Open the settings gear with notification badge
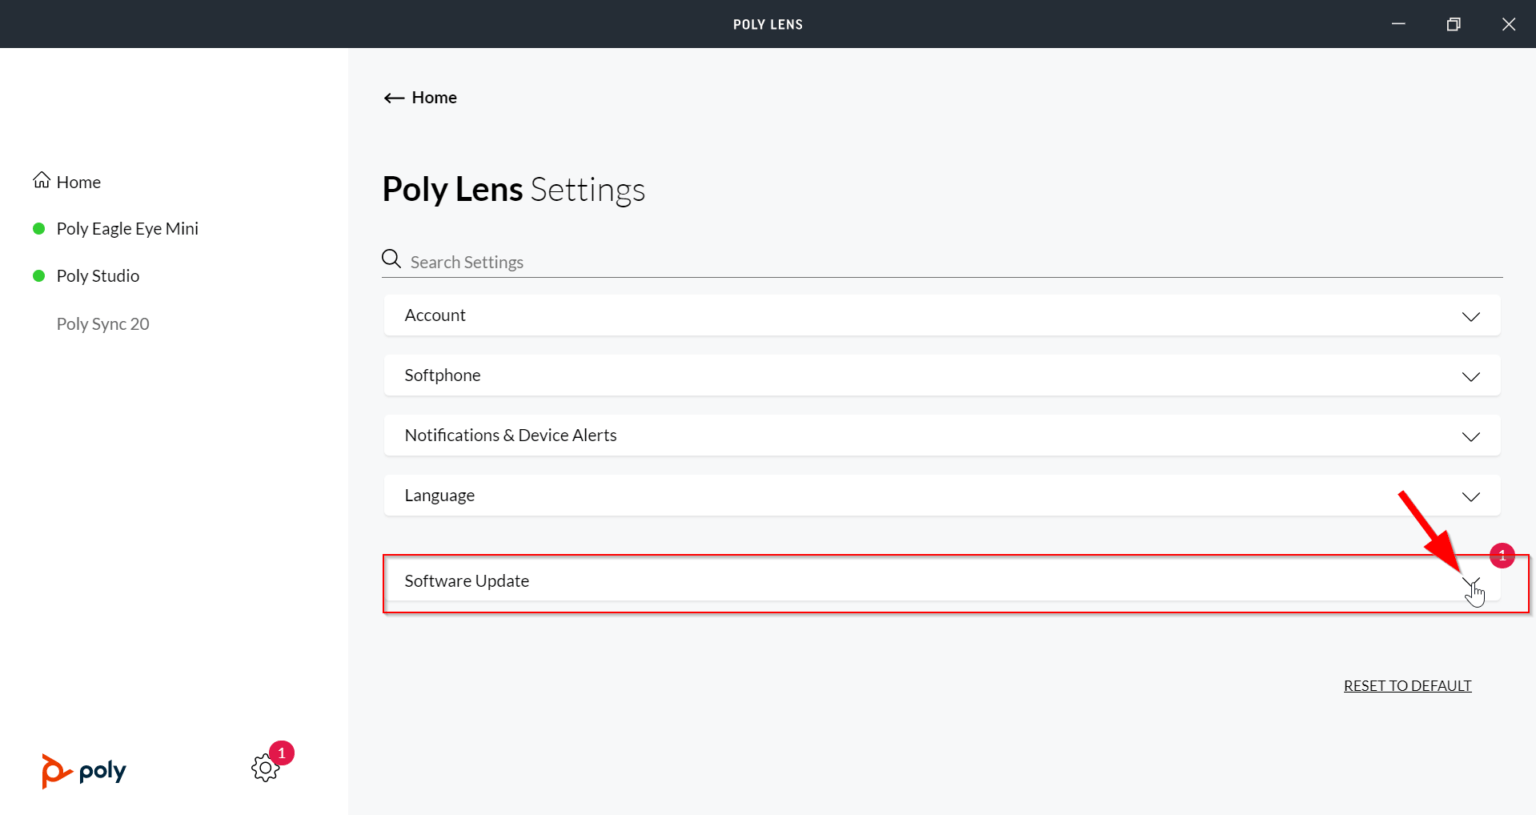 265,768
